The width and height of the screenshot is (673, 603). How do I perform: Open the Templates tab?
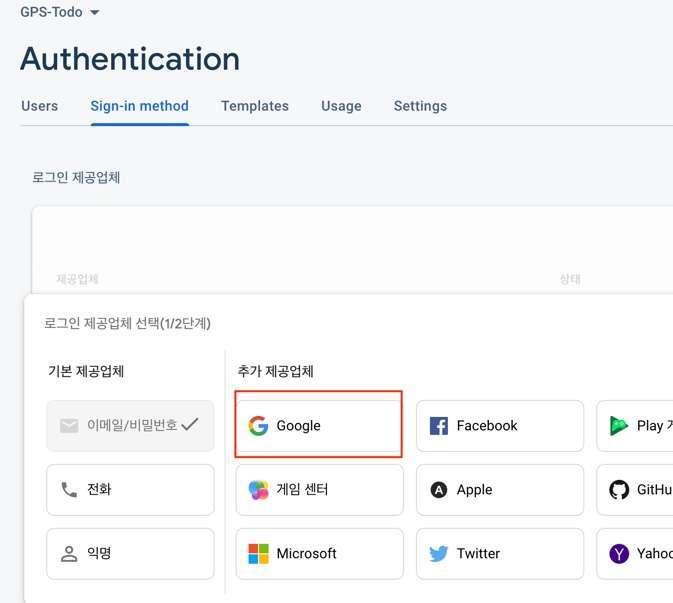click(255, 106)
